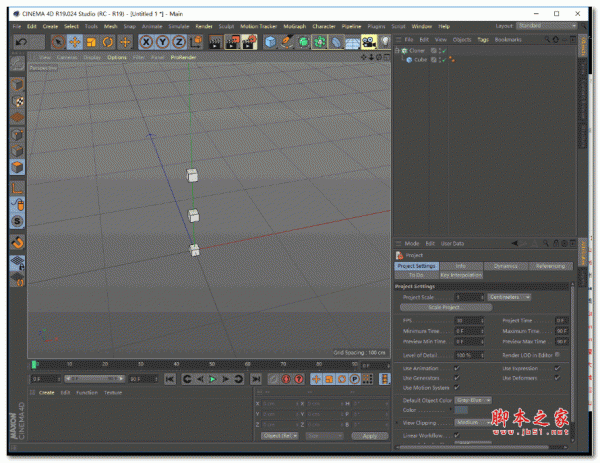Click the Scale Project button

click(446, 307)
